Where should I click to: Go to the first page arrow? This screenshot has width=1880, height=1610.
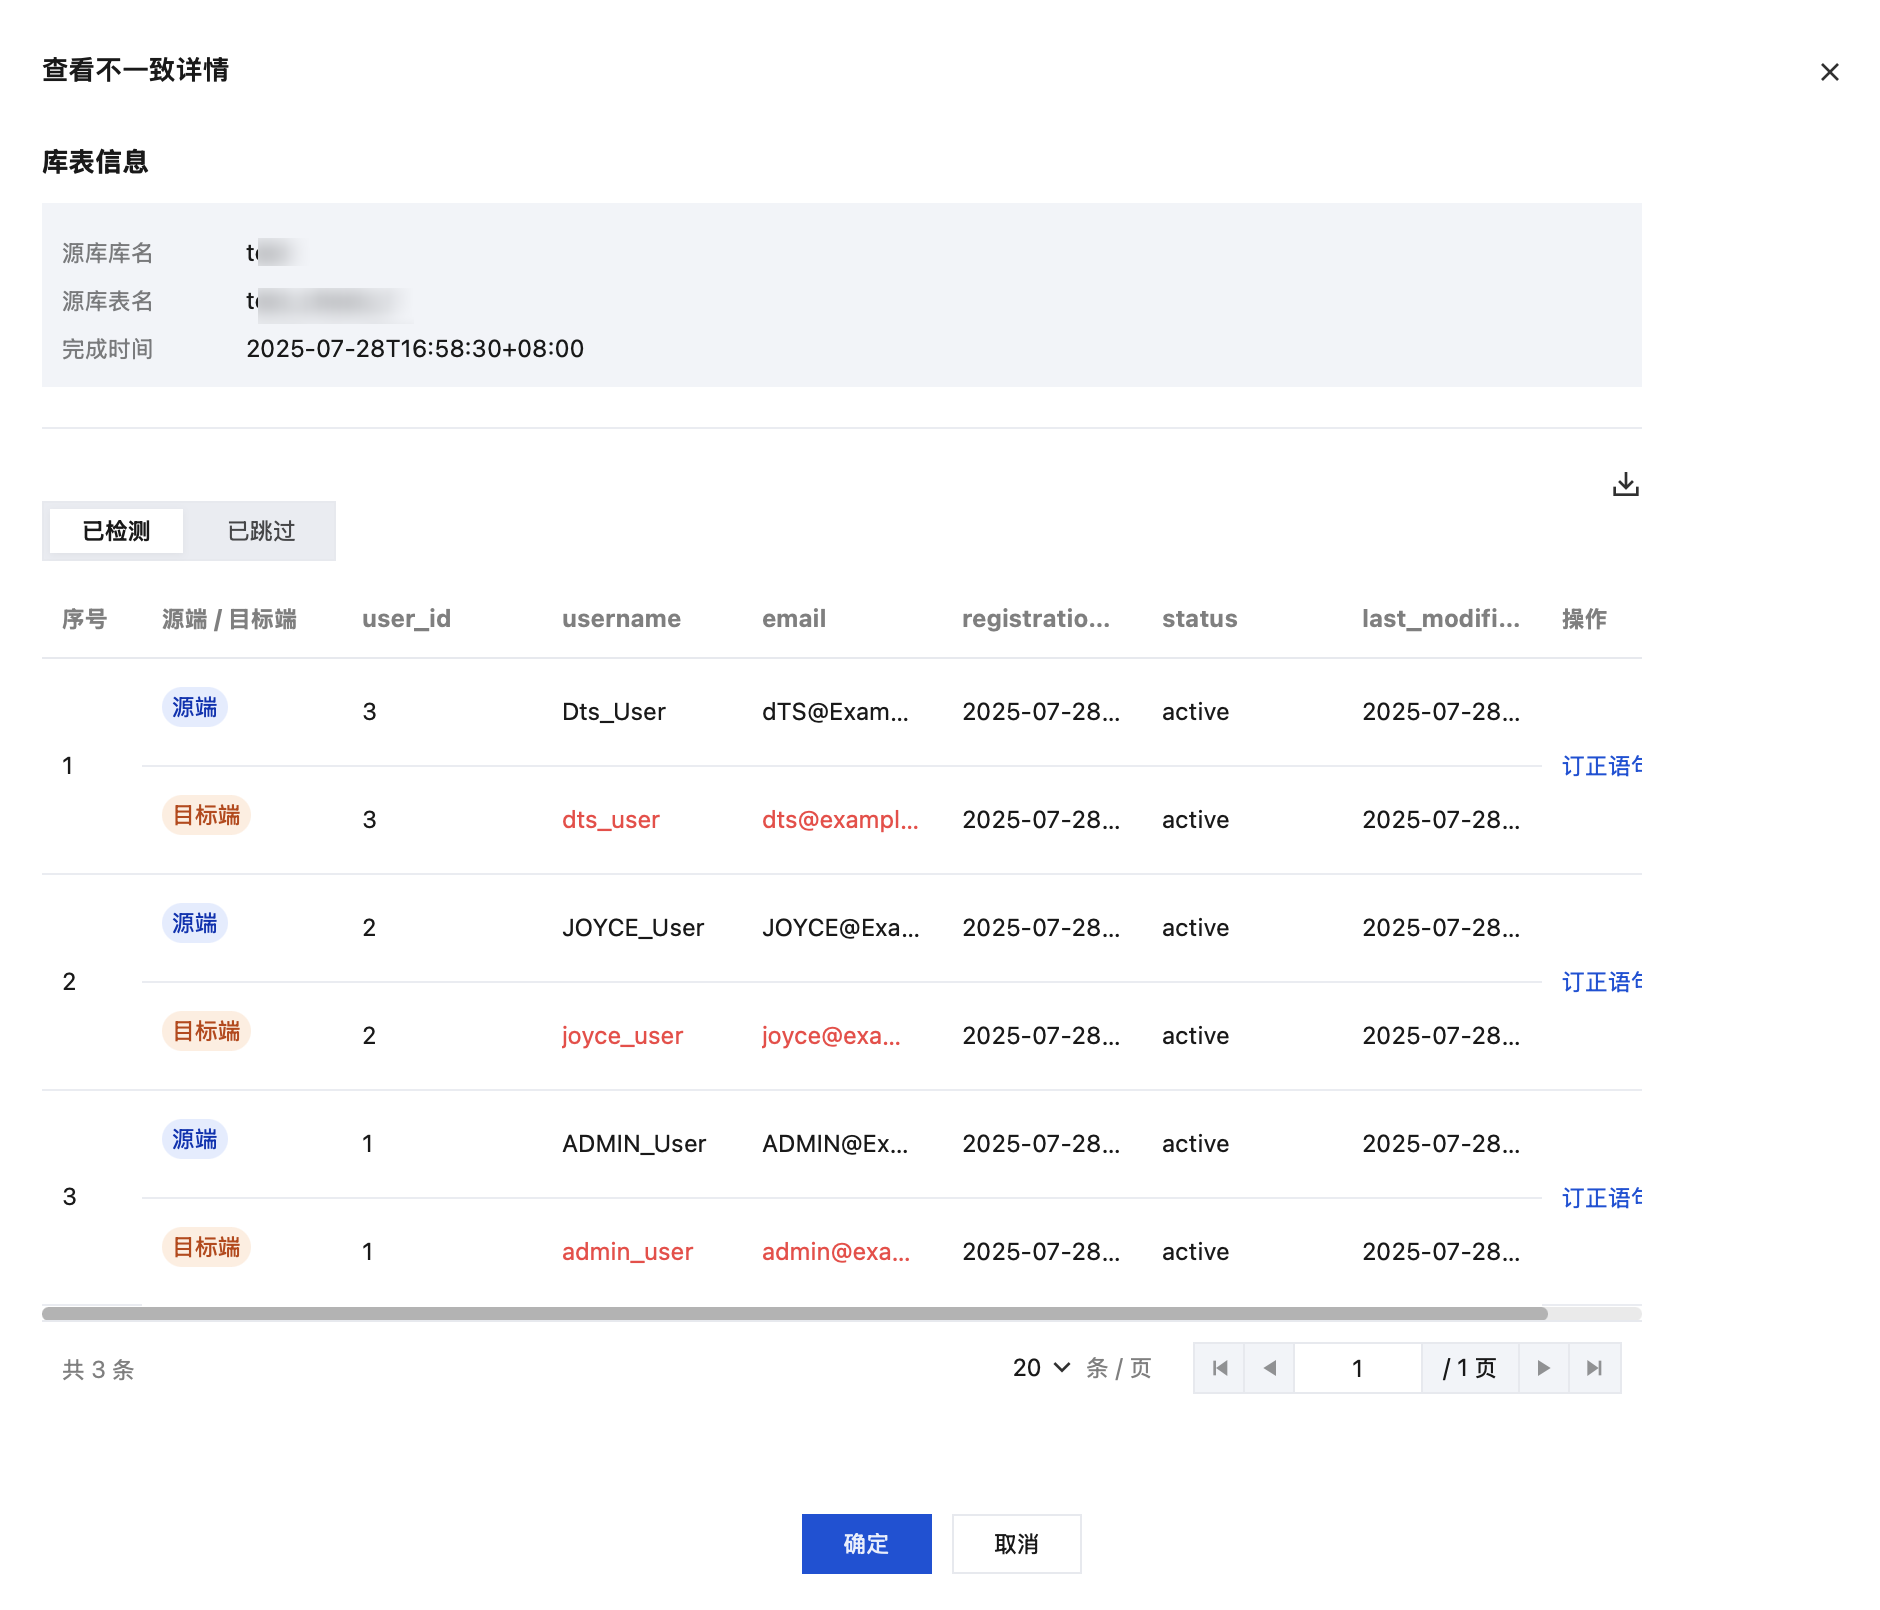[1219, 1368]
